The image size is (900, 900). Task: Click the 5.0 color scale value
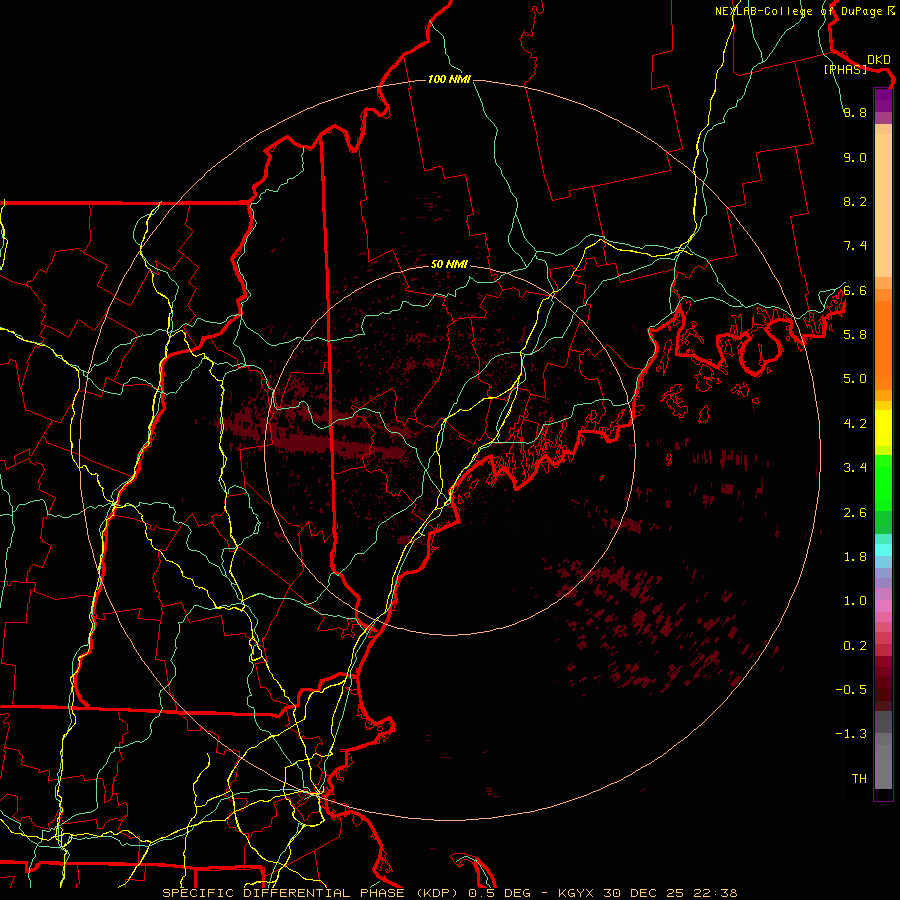click(855, 379)
